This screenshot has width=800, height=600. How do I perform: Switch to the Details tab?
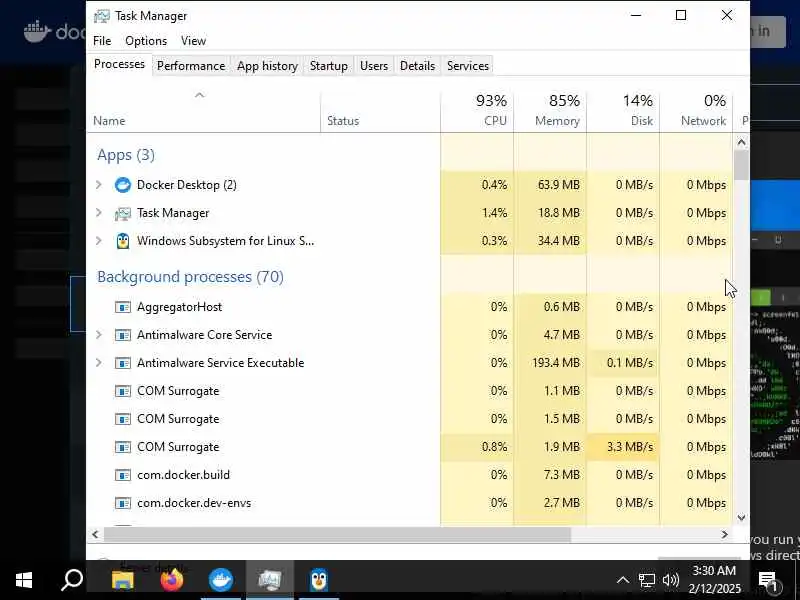pos(417,66)
